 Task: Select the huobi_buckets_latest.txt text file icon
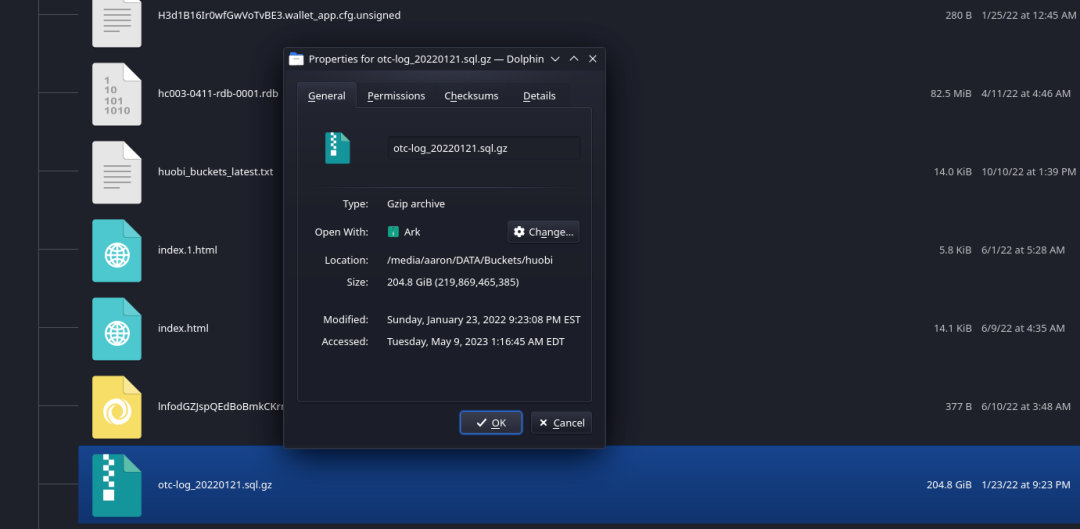(x=117, y=172)
